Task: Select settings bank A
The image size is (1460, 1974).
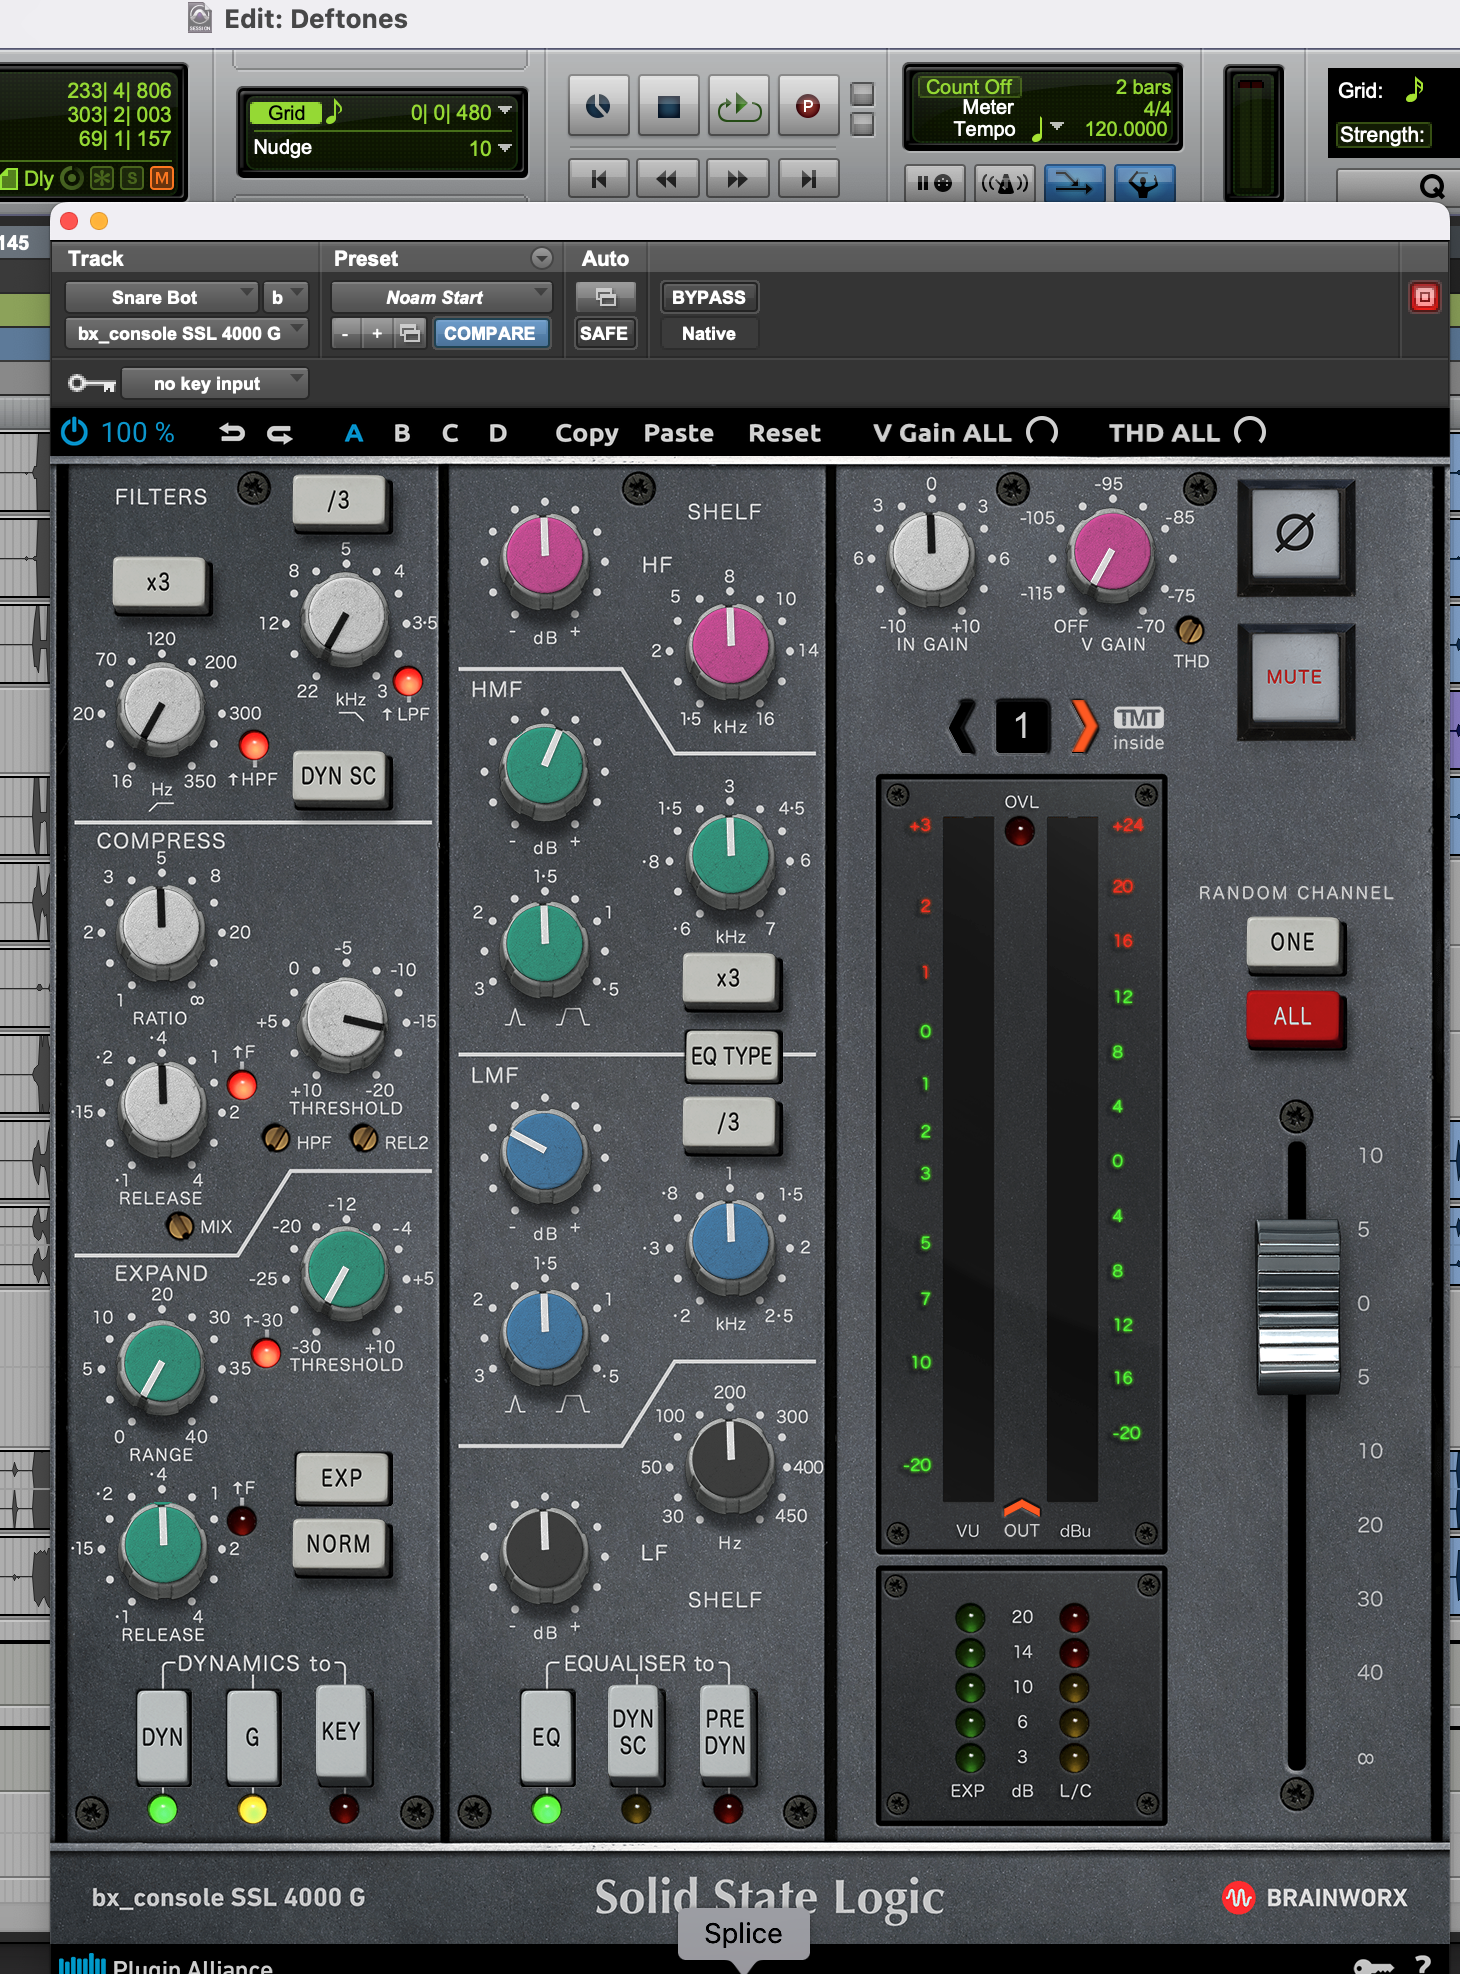Action: tap(353, 433)
